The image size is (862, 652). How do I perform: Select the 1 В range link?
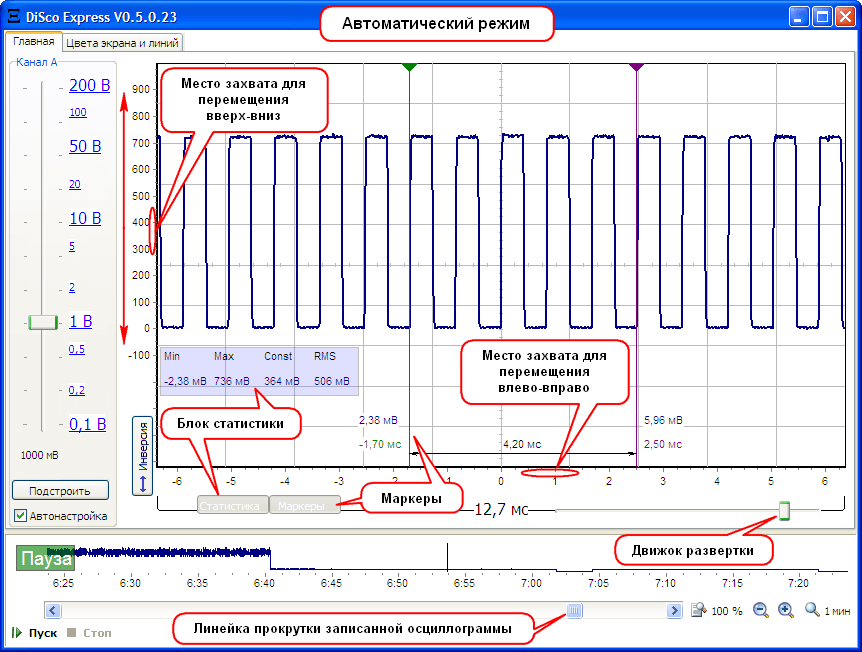[x=80, y=321]
